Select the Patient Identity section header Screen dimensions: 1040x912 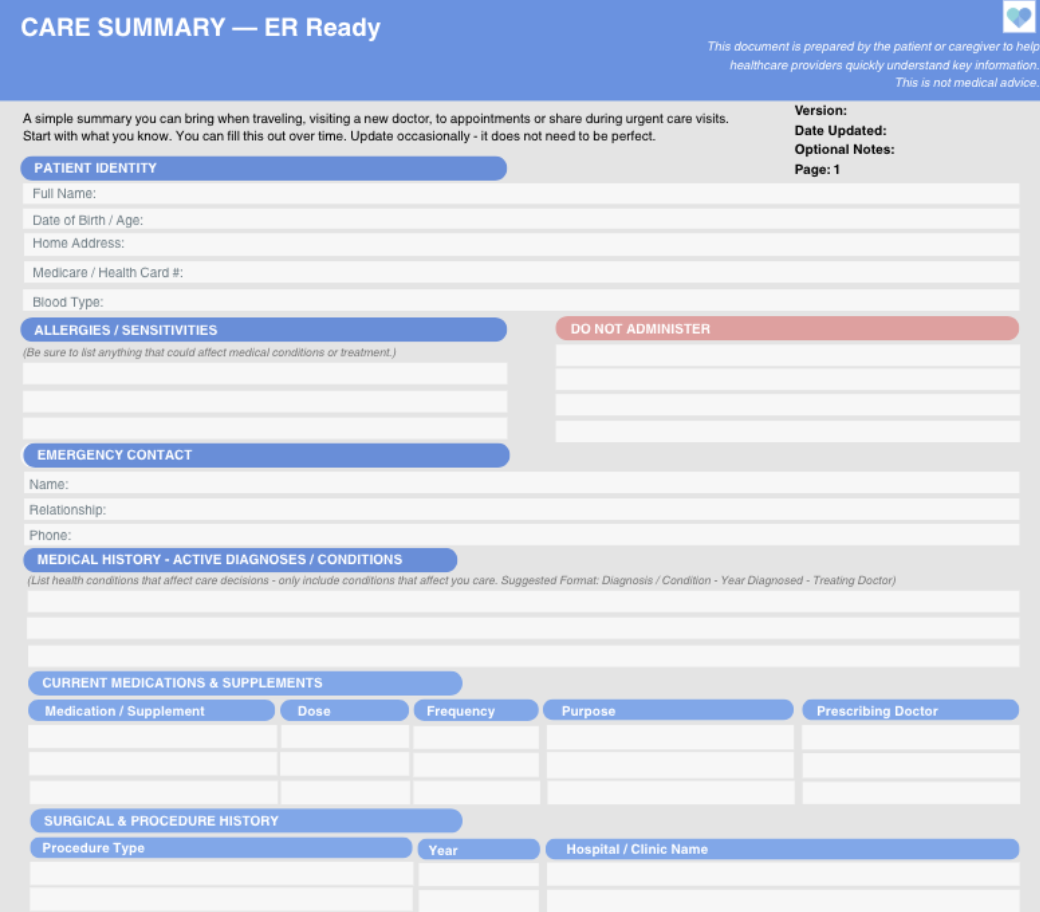264,168
